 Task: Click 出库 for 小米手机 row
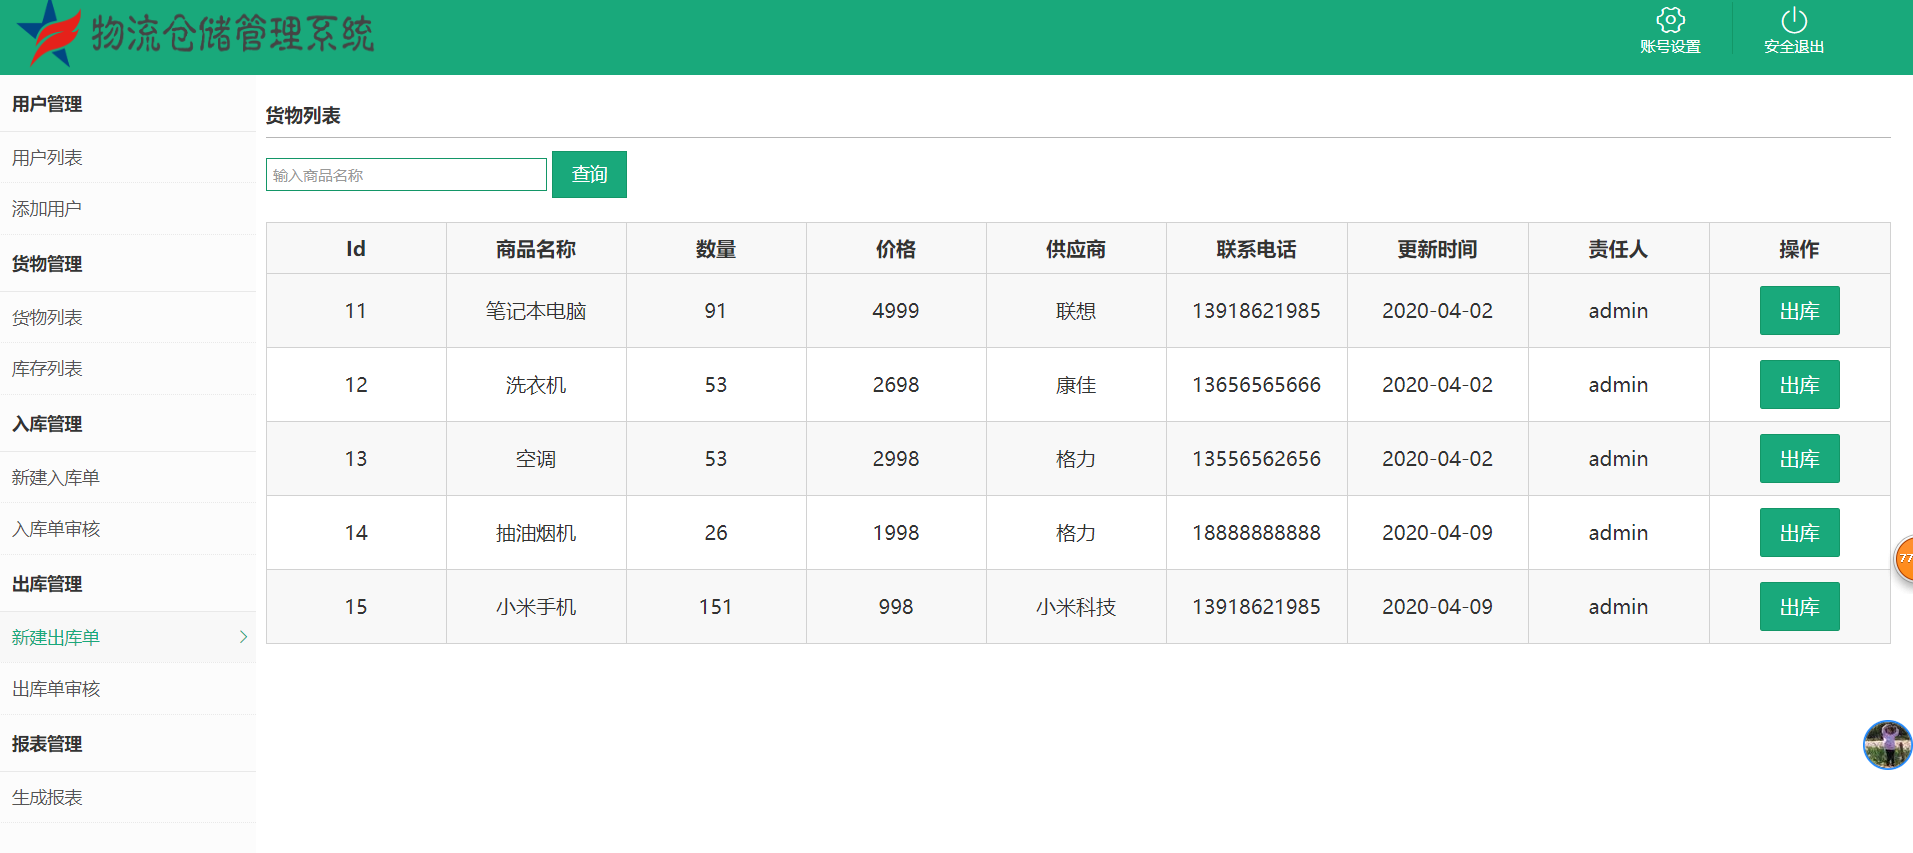pos(1799,607)
